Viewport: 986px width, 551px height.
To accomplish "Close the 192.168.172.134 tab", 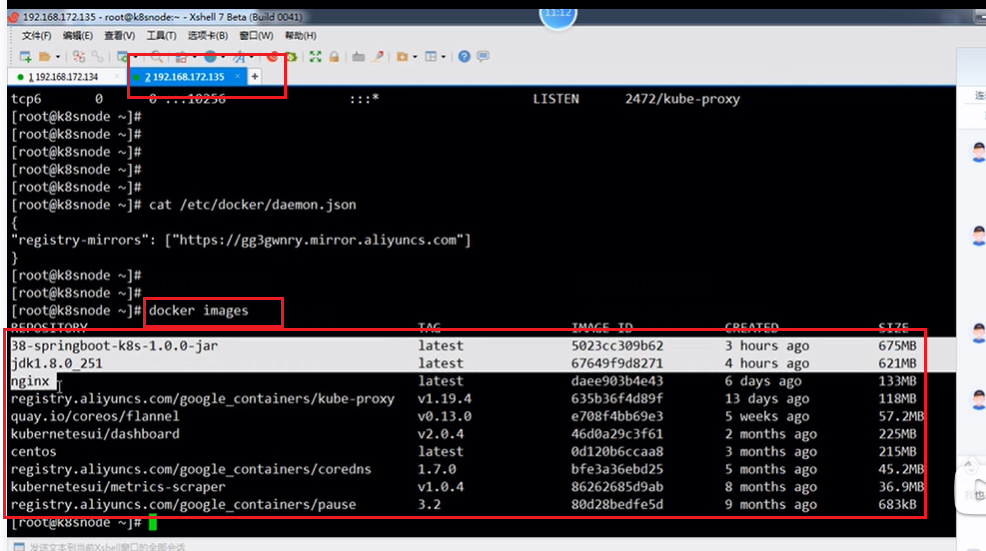I will 117,76.
